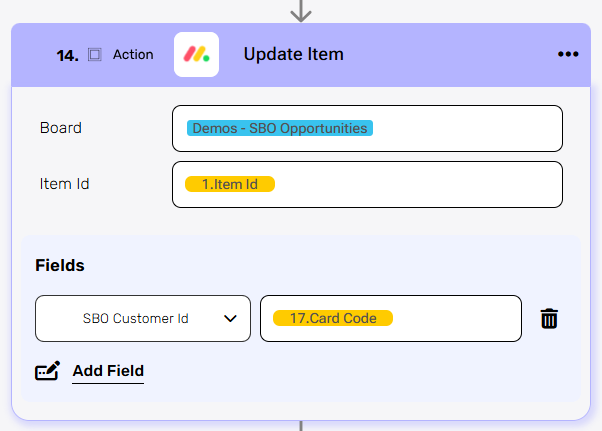Click the monday.com app icon
602x431 pixels.
[x=196, y=54]
